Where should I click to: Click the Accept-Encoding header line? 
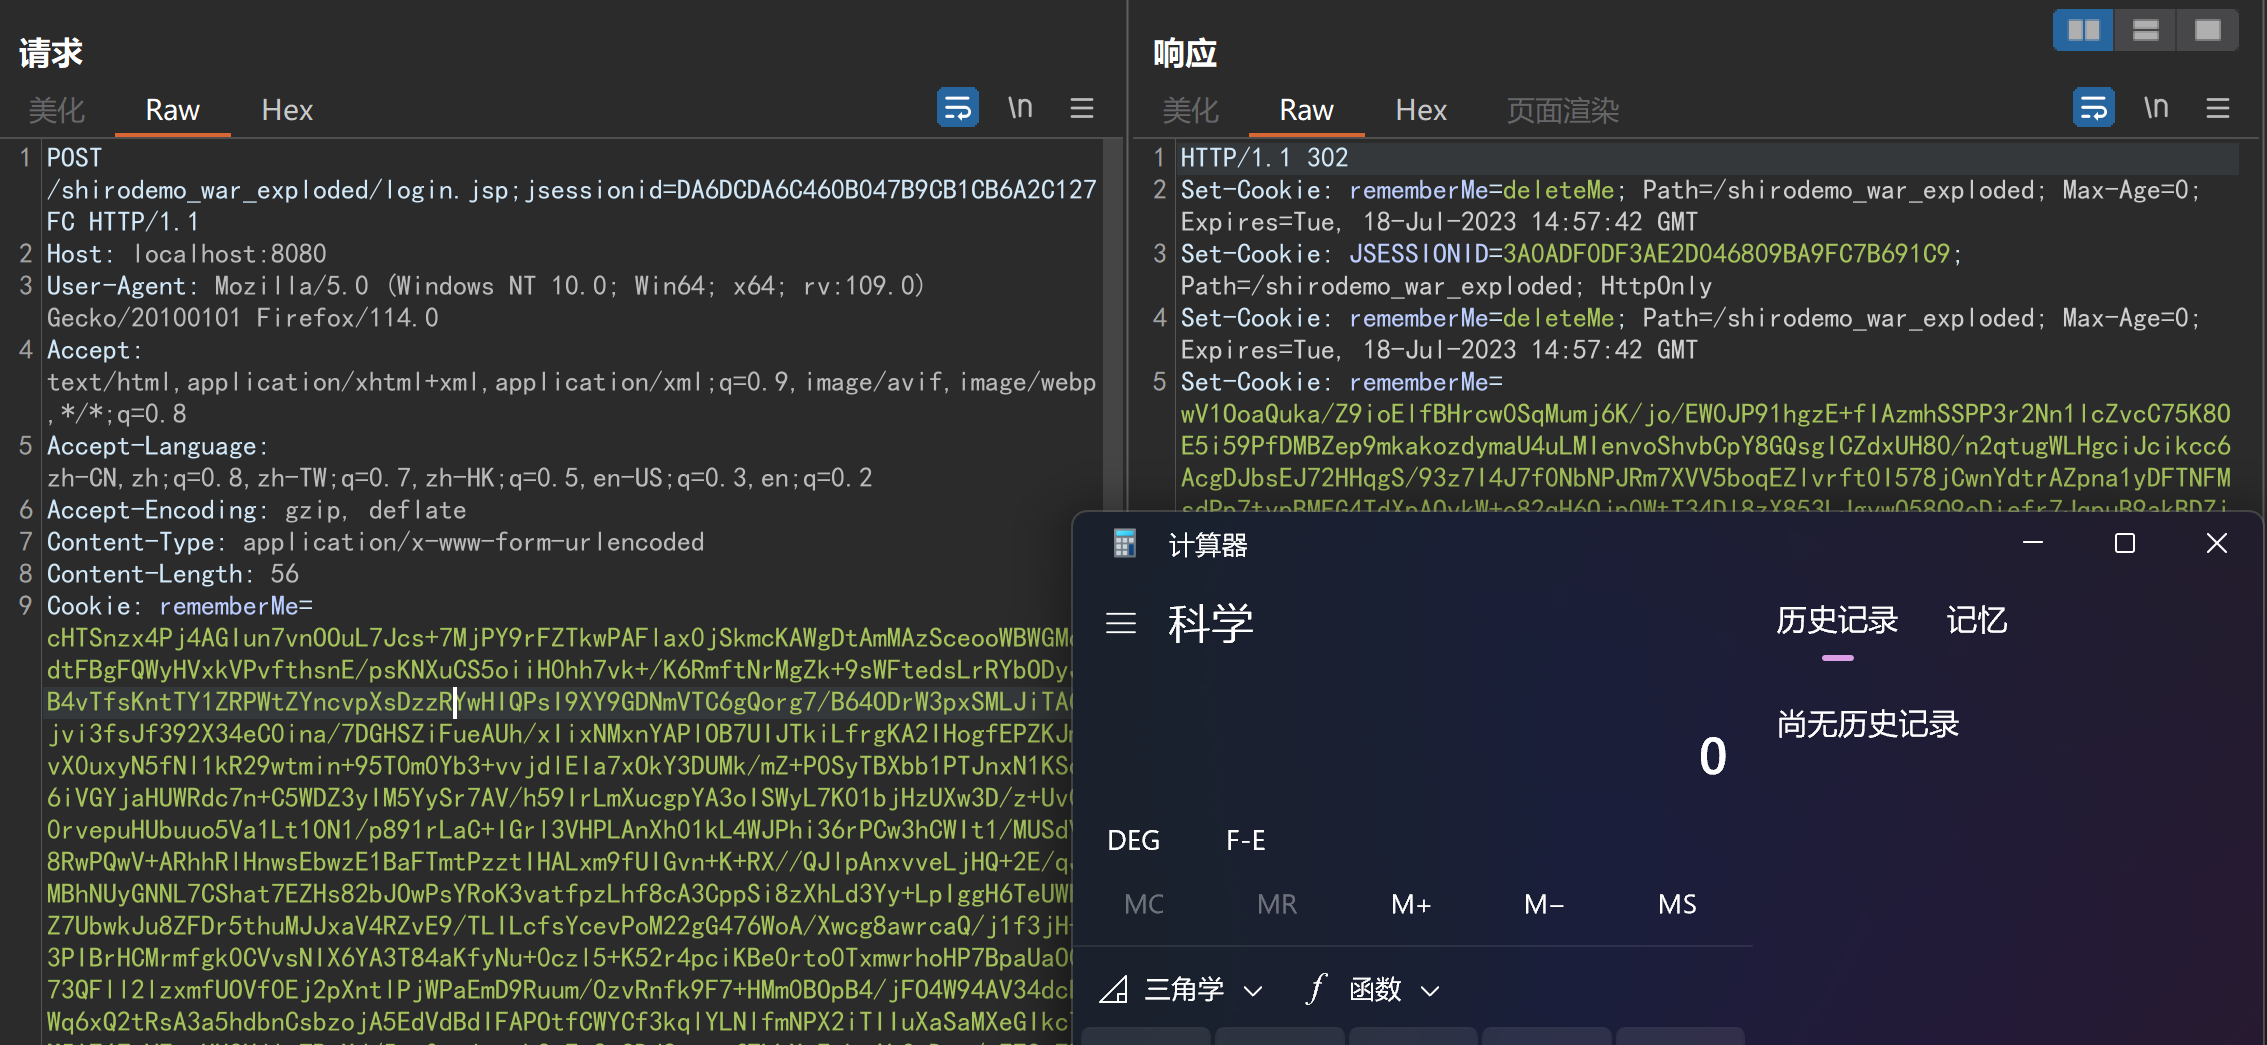point(256,510)
